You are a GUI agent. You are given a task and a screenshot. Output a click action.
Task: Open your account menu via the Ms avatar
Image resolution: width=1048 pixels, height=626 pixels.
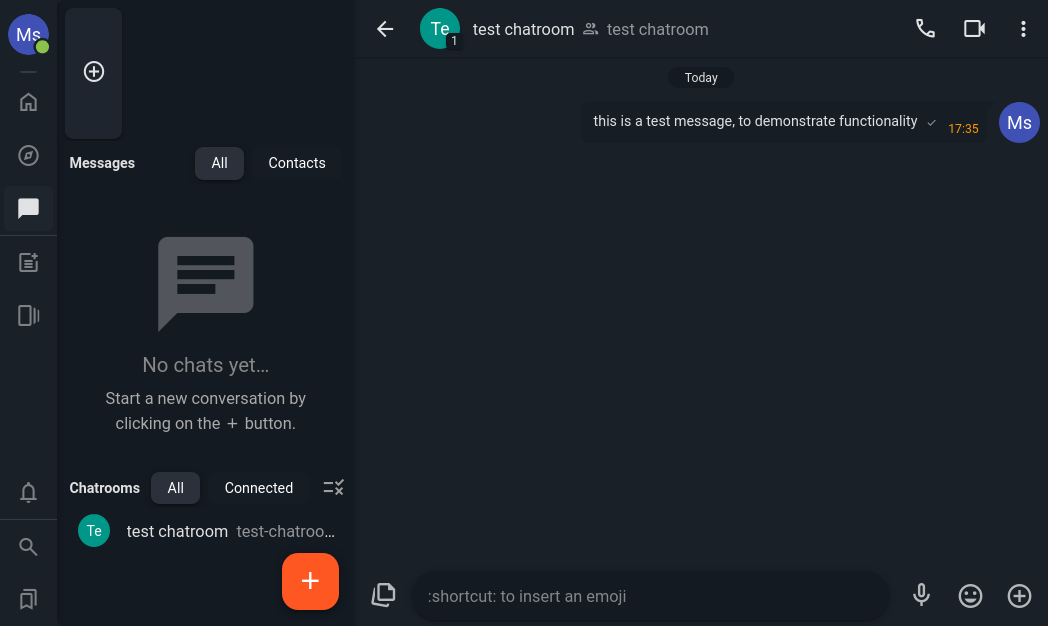click(x=27, y=34)
